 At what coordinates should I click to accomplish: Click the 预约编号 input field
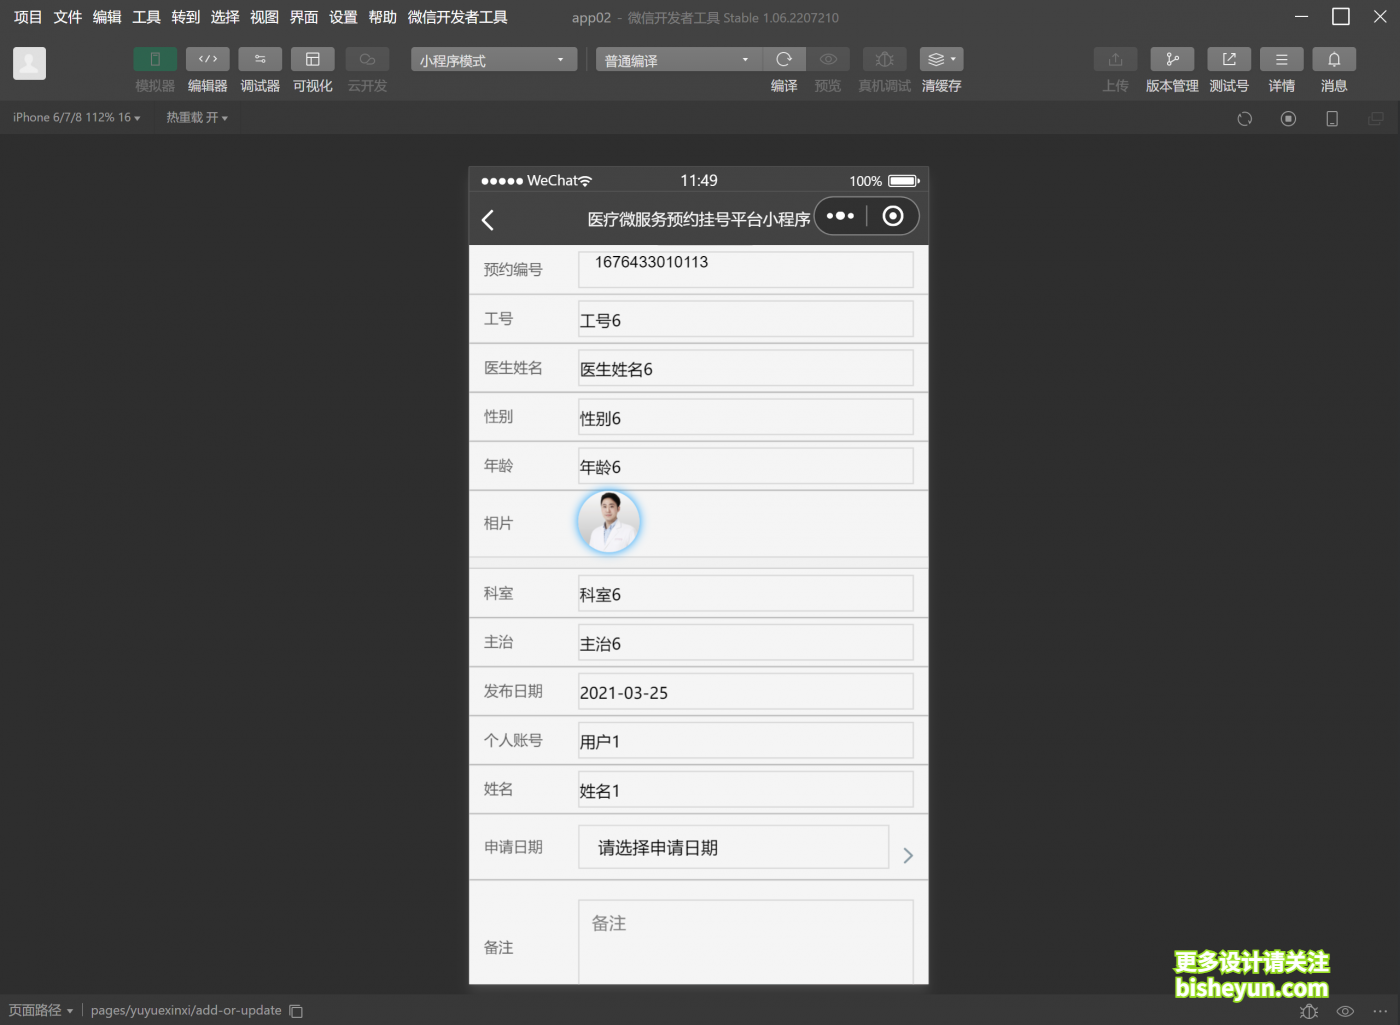click(746, 270)
